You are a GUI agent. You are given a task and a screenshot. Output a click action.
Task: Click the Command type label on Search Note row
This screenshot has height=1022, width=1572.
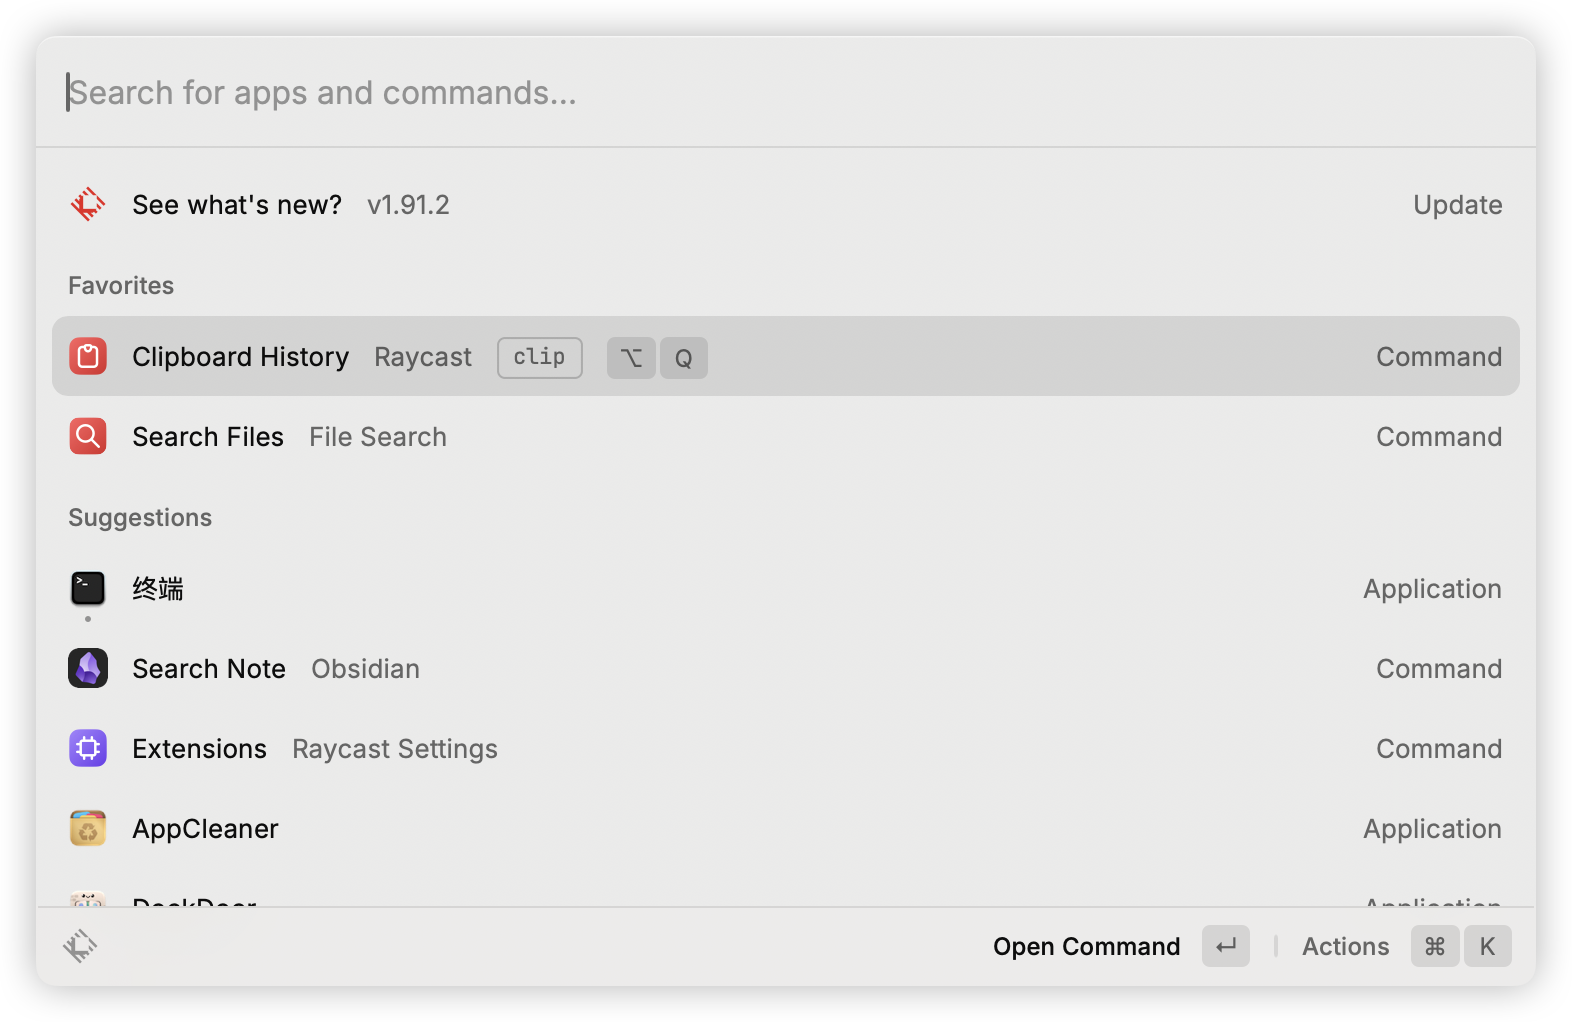coord(1439,669)
